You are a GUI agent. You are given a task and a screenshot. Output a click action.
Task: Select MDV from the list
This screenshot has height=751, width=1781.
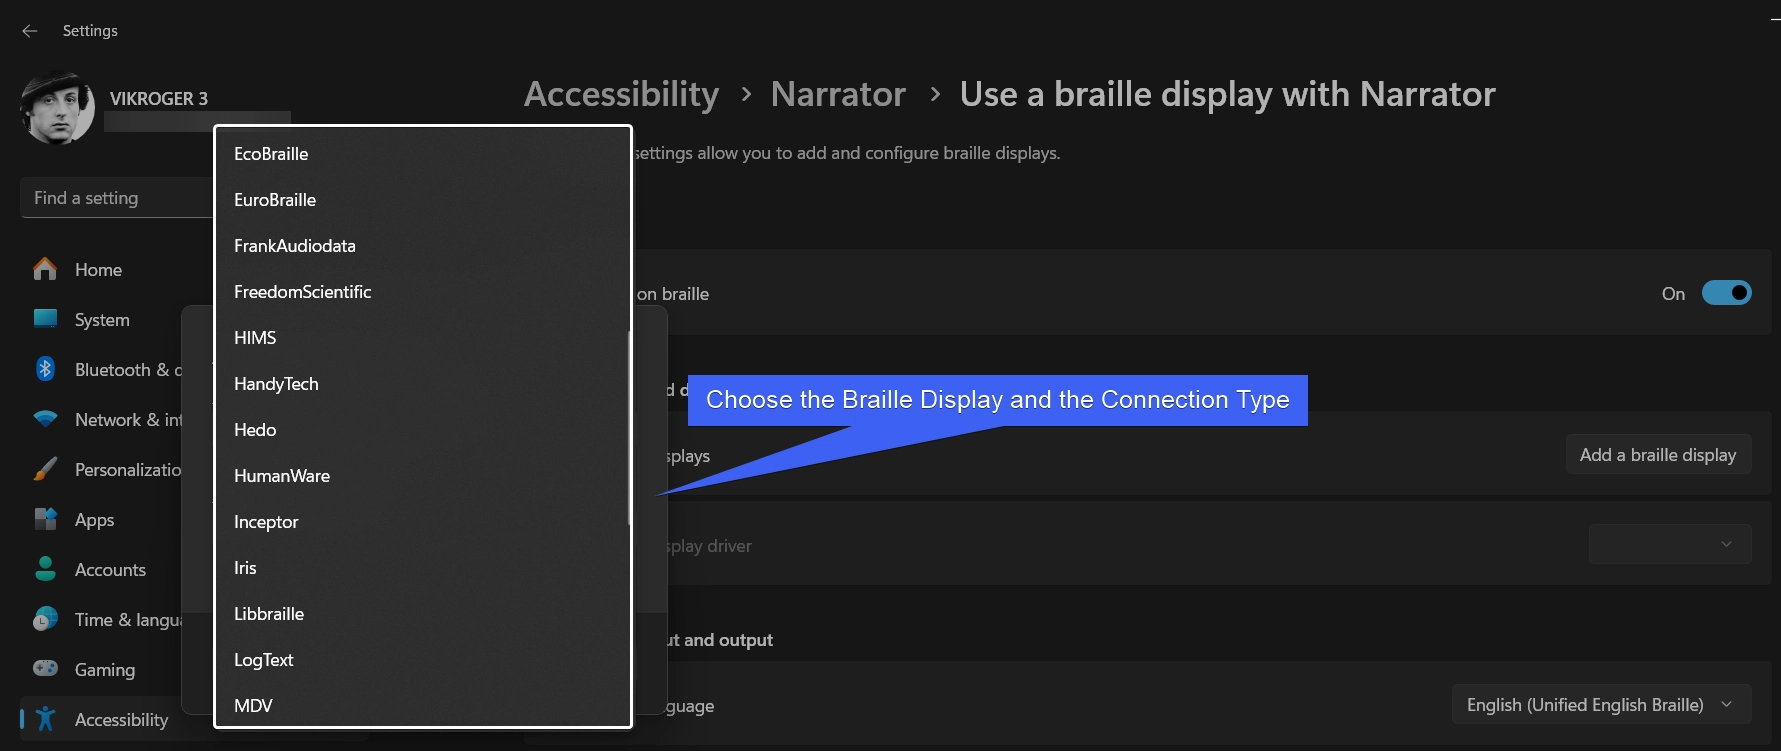pos(422,704)
